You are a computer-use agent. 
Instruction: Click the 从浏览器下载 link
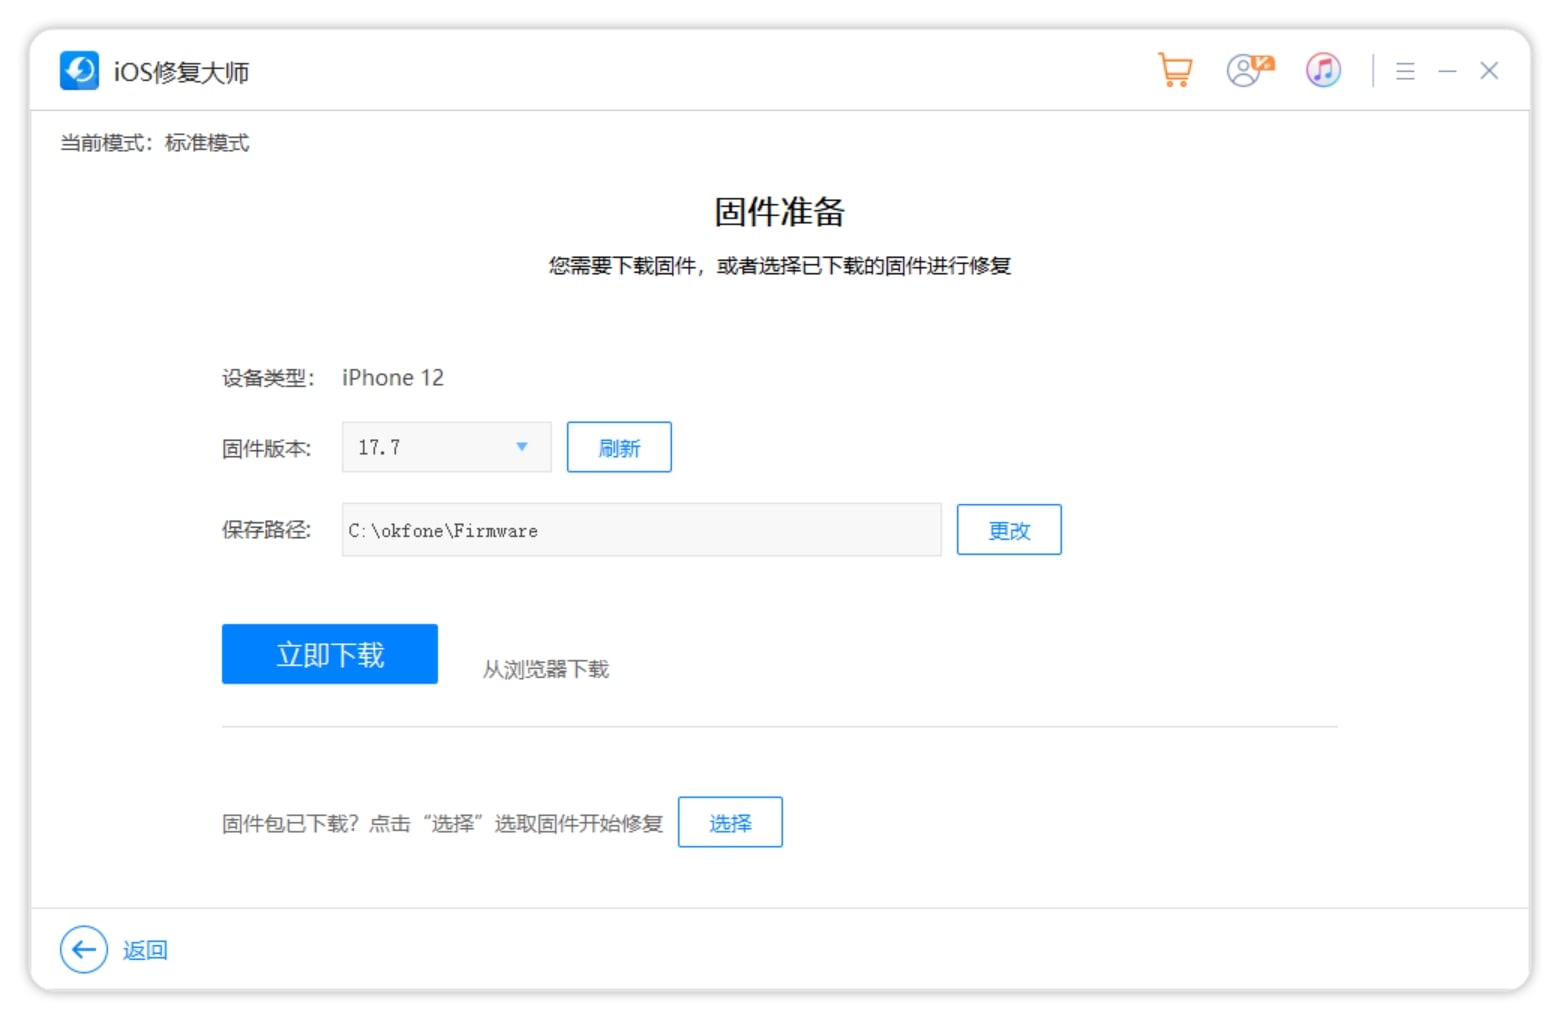(546, 669)
